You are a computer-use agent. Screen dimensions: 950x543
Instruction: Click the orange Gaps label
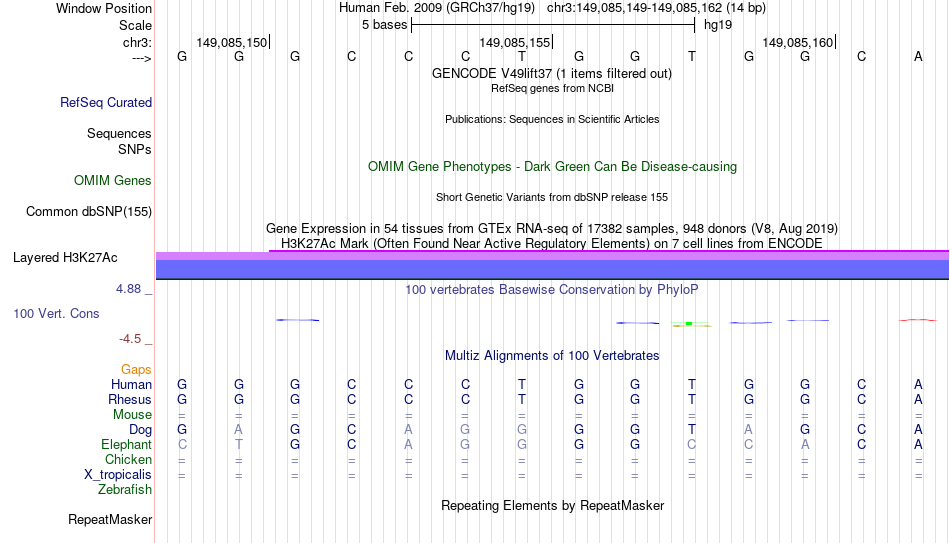(136, 369)
